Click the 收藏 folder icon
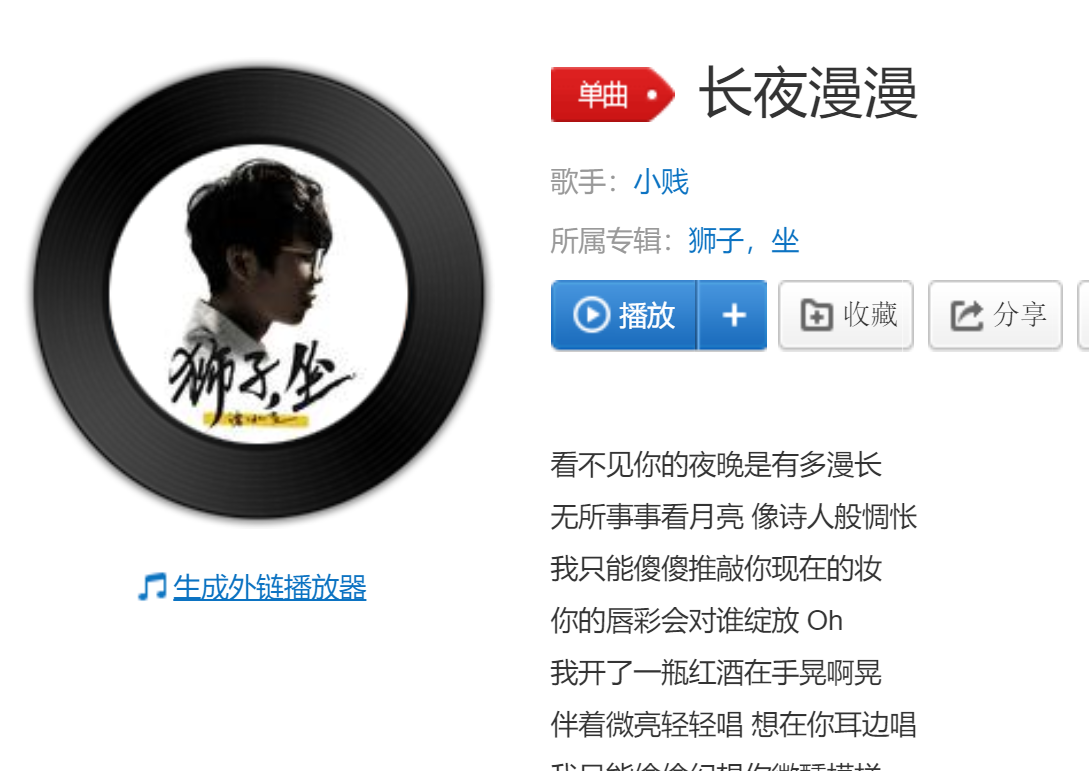1089x771 pixels. (x=816, y=315)
